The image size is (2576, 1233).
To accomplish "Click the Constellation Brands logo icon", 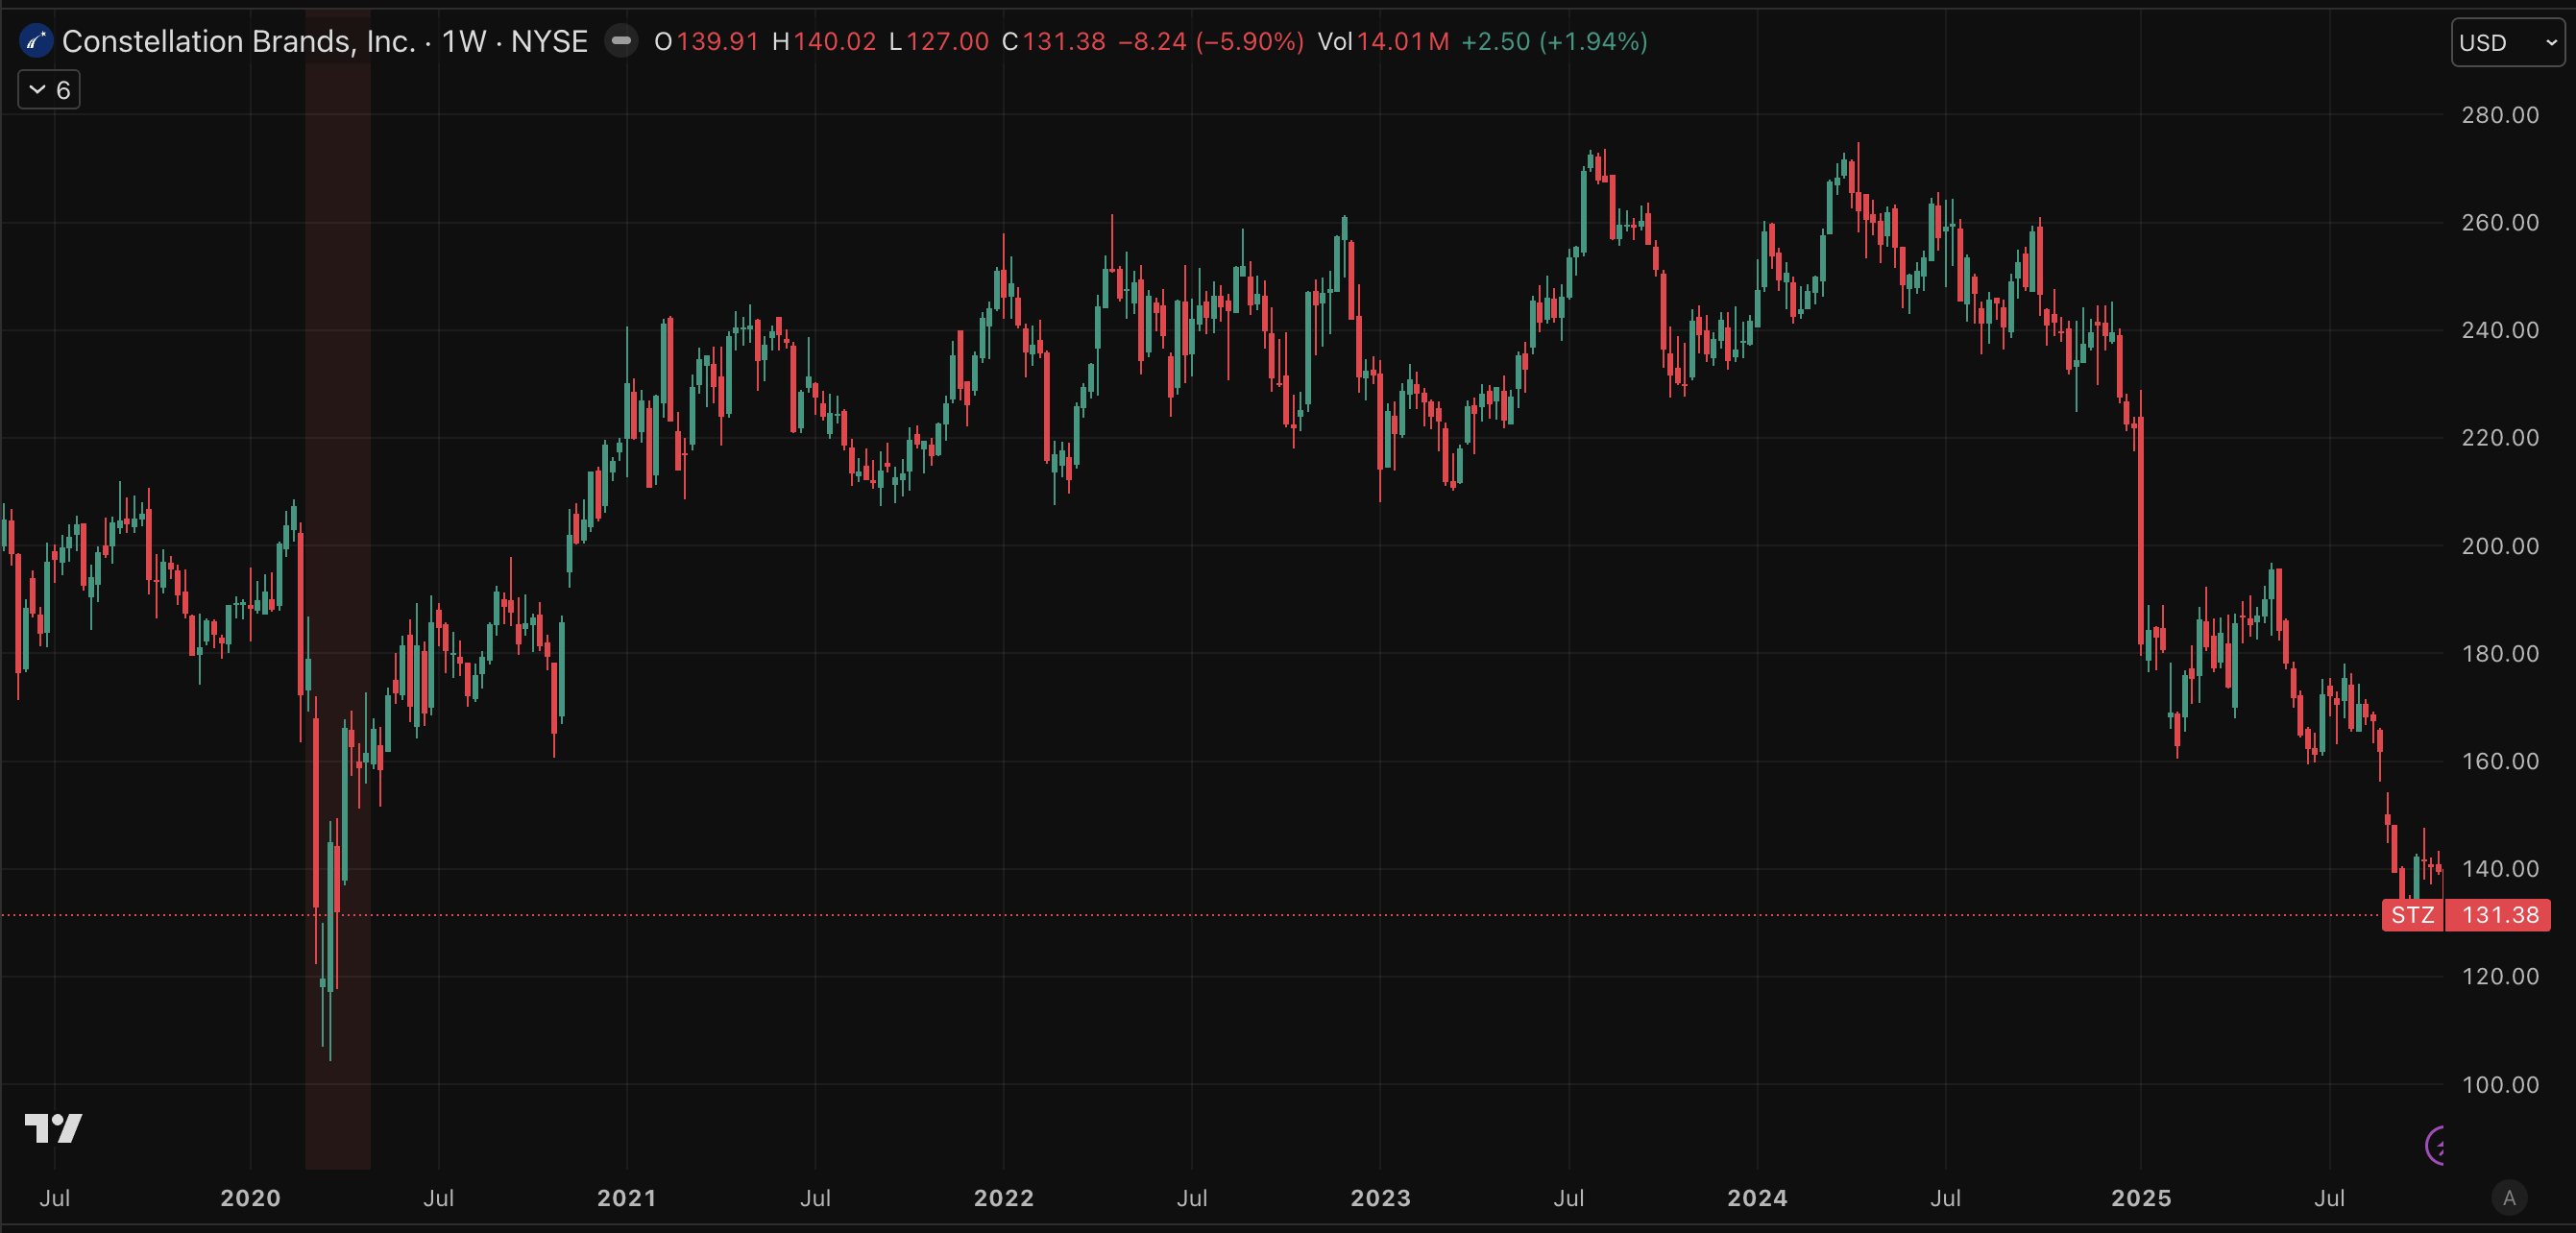I will tap(36, 41).
